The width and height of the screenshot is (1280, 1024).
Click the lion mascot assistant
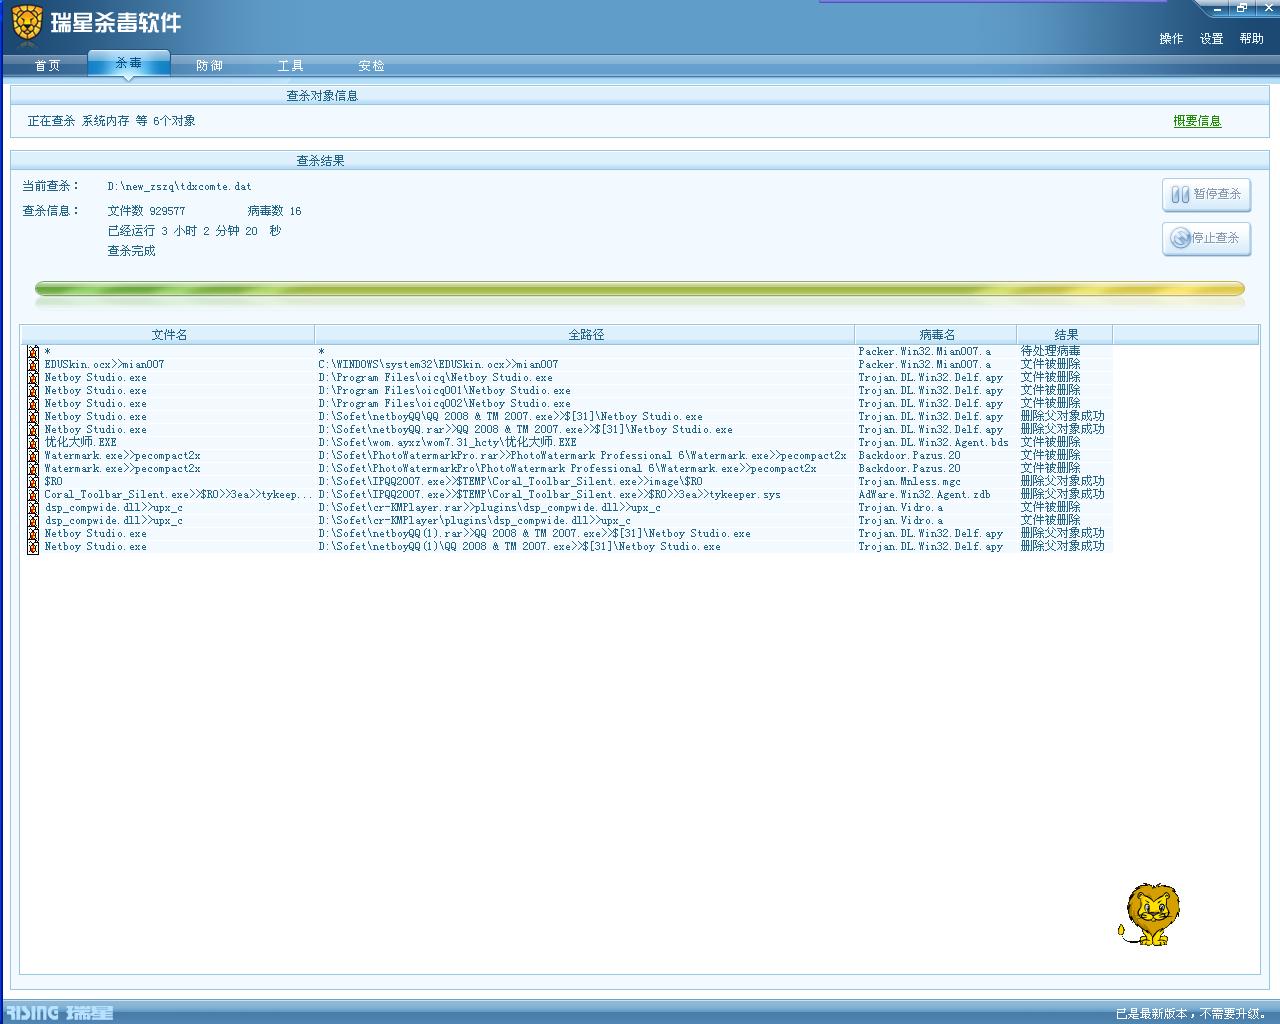point(1150,914)
